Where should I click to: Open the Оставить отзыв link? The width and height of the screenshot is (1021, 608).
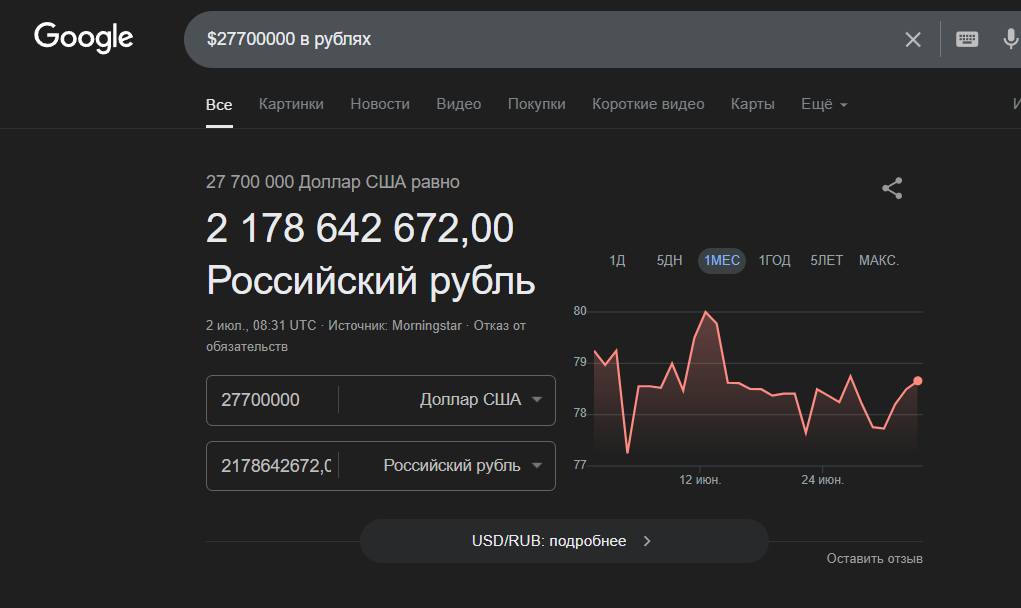click(x=874, y=559)
